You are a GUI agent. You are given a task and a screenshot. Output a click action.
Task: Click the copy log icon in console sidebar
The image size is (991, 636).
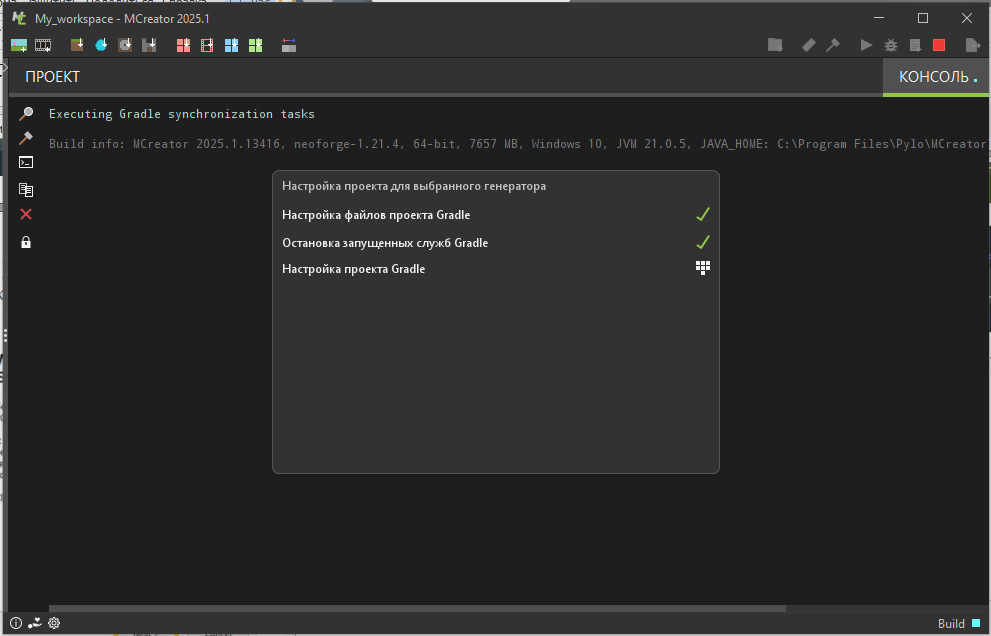(x=26, y=190)
